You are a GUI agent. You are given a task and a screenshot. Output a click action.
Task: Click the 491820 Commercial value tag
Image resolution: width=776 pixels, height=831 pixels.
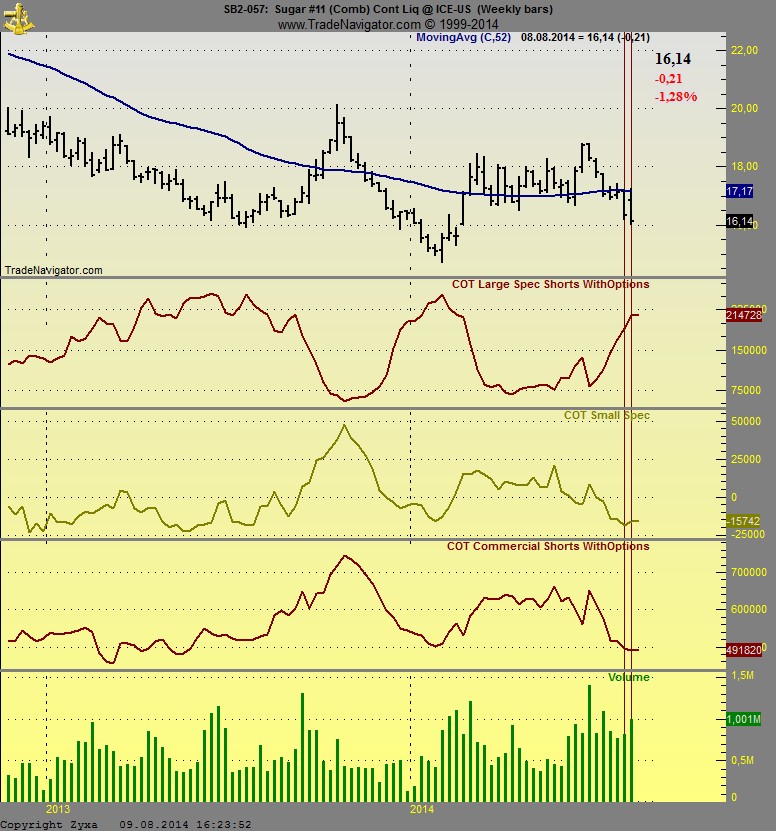click(x=744, y=650)
